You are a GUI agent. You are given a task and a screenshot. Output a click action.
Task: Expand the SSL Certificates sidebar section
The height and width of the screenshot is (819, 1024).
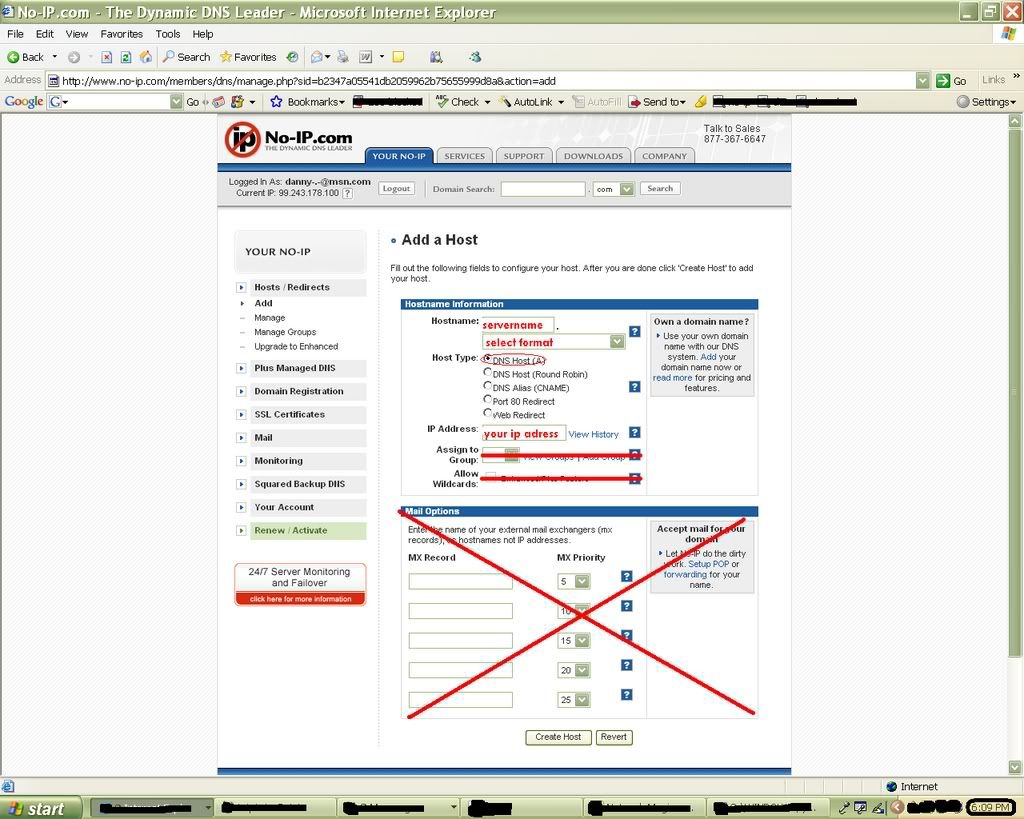point(241,415)
